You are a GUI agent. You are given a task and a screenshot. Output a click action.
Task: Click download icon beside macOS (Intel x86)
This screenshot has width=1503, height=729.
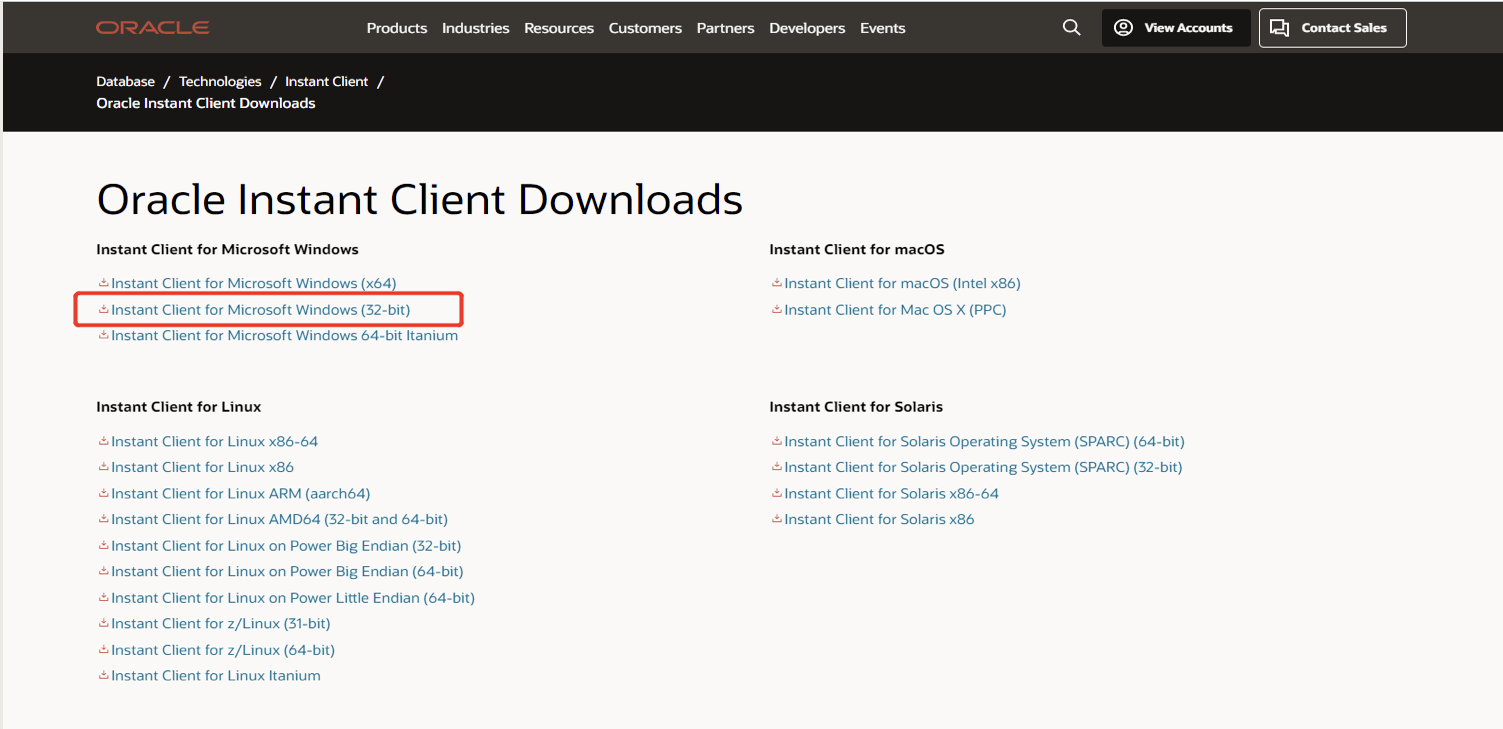coord(776,283)
